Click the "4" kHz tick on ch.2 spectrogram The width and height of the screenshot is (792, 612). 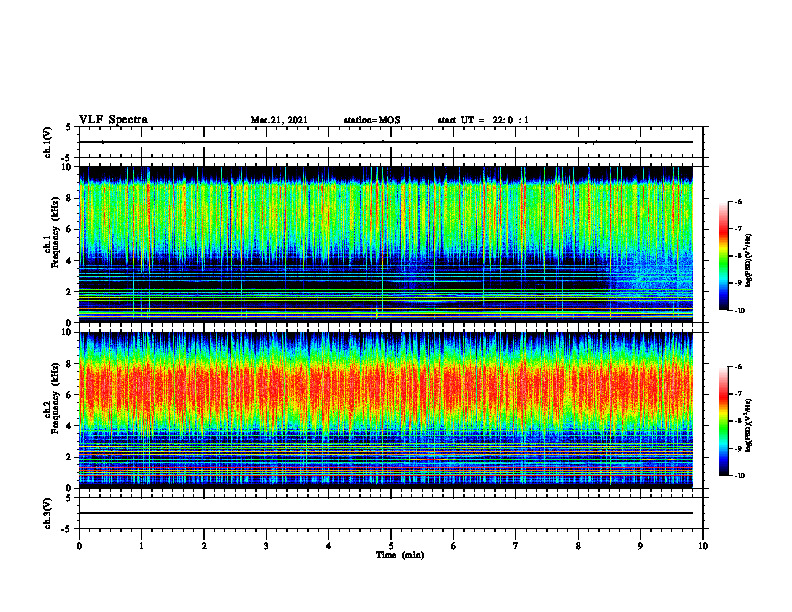(70, 426)
